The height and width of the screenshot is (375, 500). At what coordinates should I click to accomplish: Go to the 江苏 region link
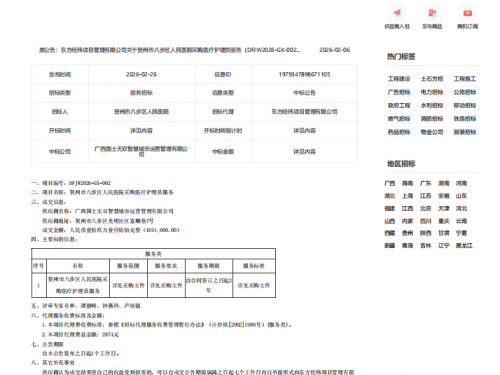[426, 196]
